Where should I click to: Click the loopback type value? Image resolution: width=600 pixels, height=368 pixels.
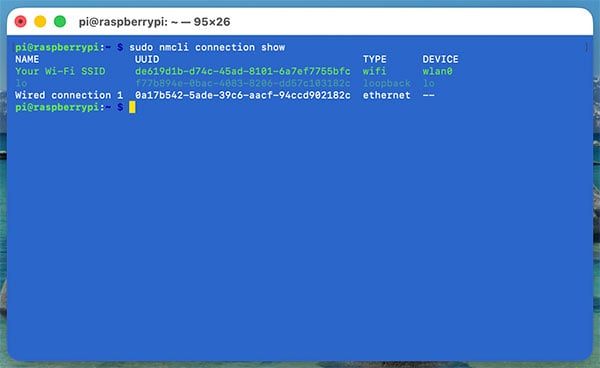386,83
